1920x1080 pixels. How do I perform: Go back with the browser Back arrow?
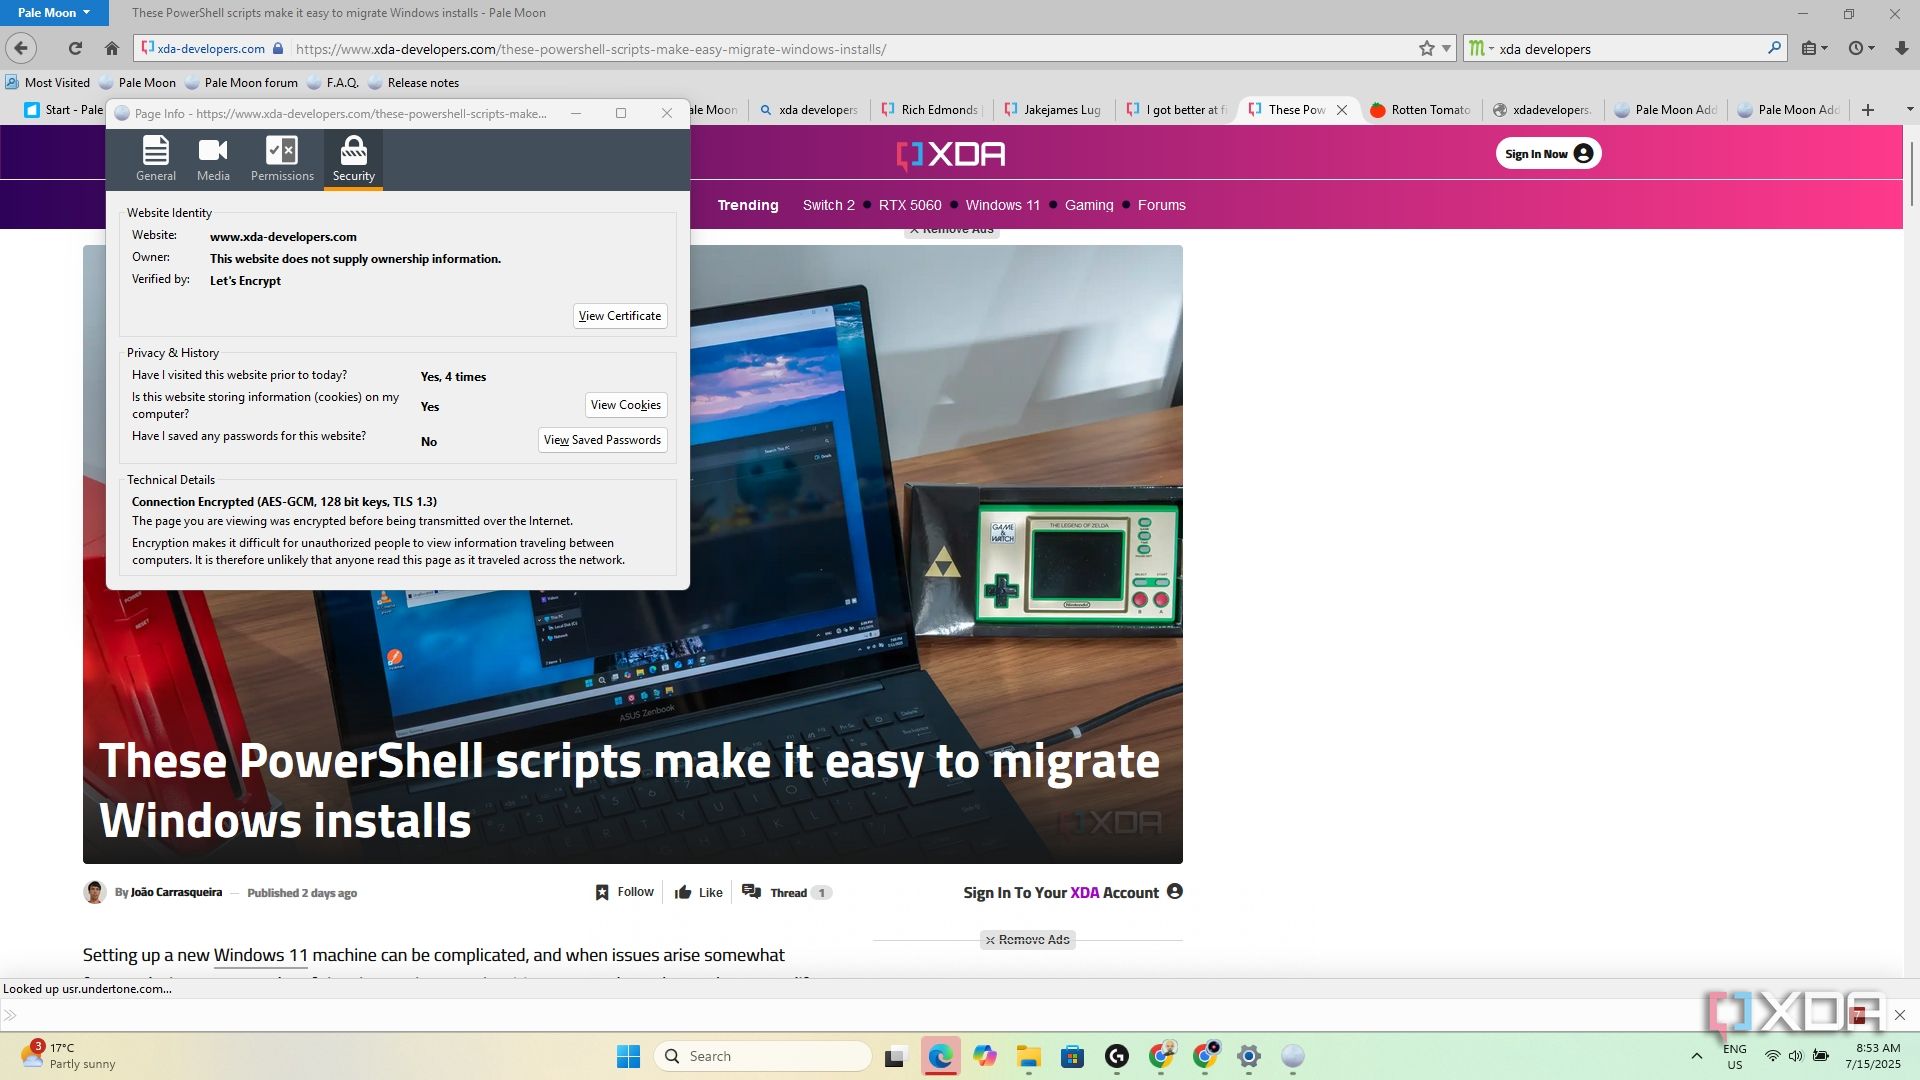tap(21, 48)
